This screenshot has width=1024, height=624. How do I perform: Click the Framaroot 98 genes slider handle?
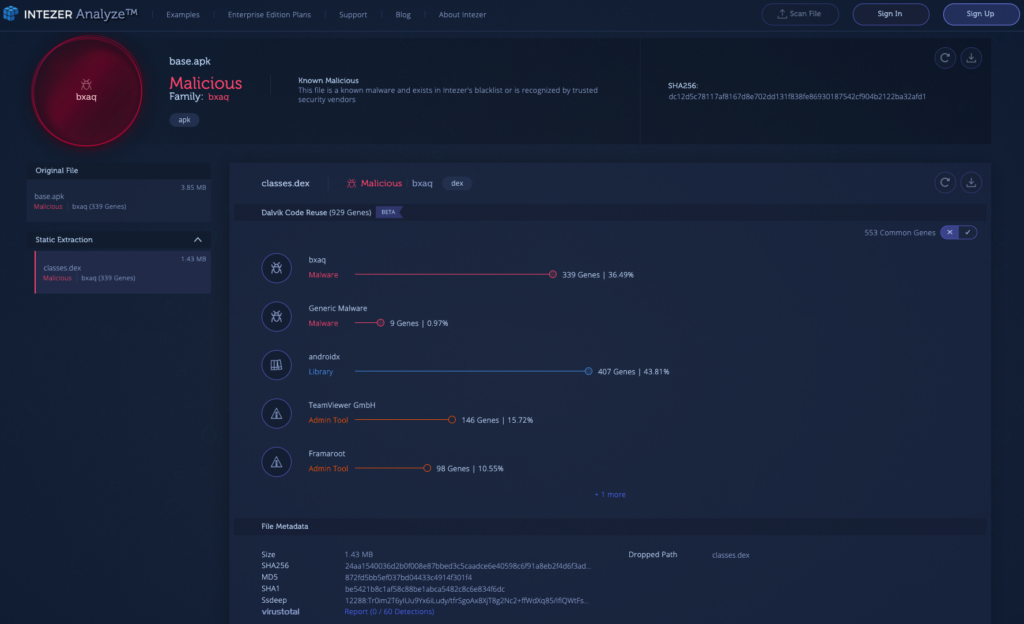pyautogui.click(x=427, y=468)
